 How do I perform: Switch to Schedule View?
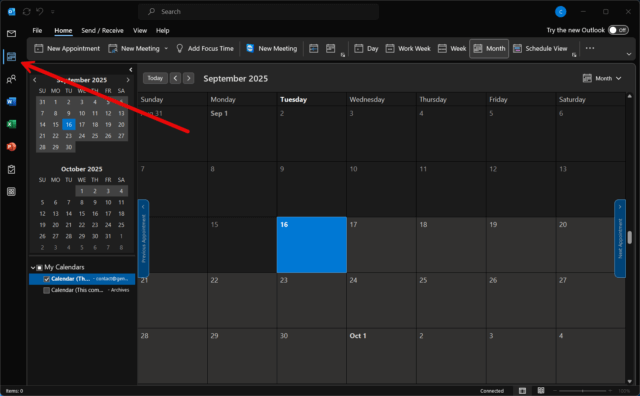click(x=540, y=49)
